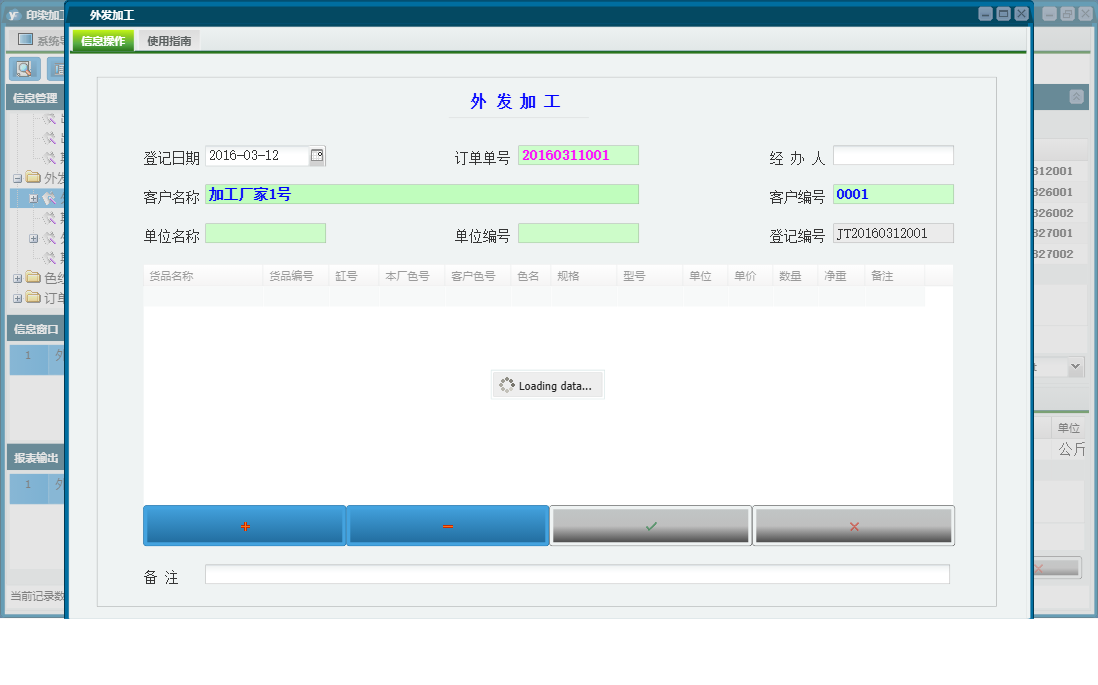The width and height of the screenshot is (1098, 685).
Task: Edit the 登记日期 date value 2016-03-12
Action: click(x=257, y=155)
